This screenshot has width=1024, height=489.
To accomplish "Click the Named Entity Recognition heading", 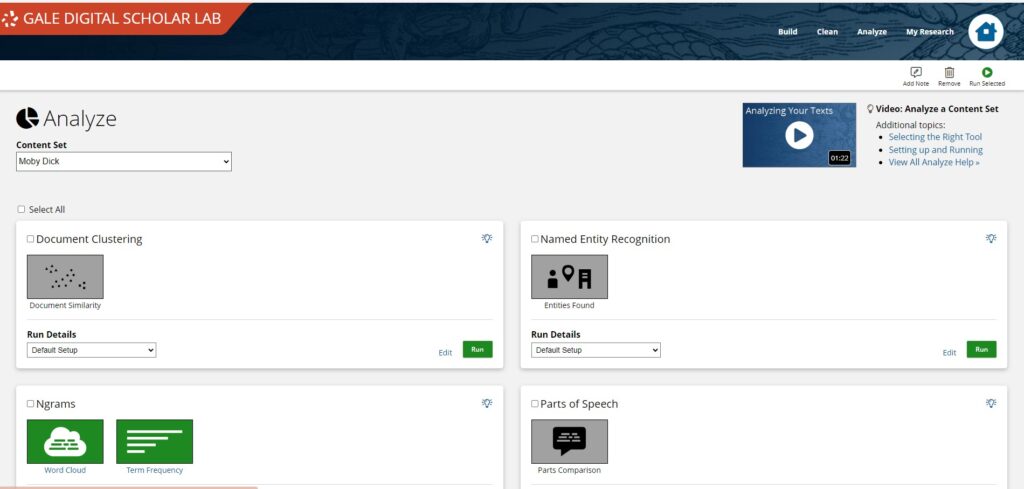I will [605, 239].
